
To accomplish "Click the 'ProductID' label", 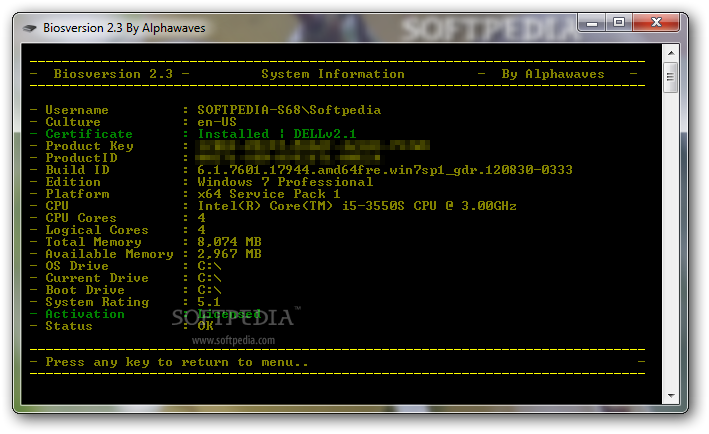I will point(81,158).
